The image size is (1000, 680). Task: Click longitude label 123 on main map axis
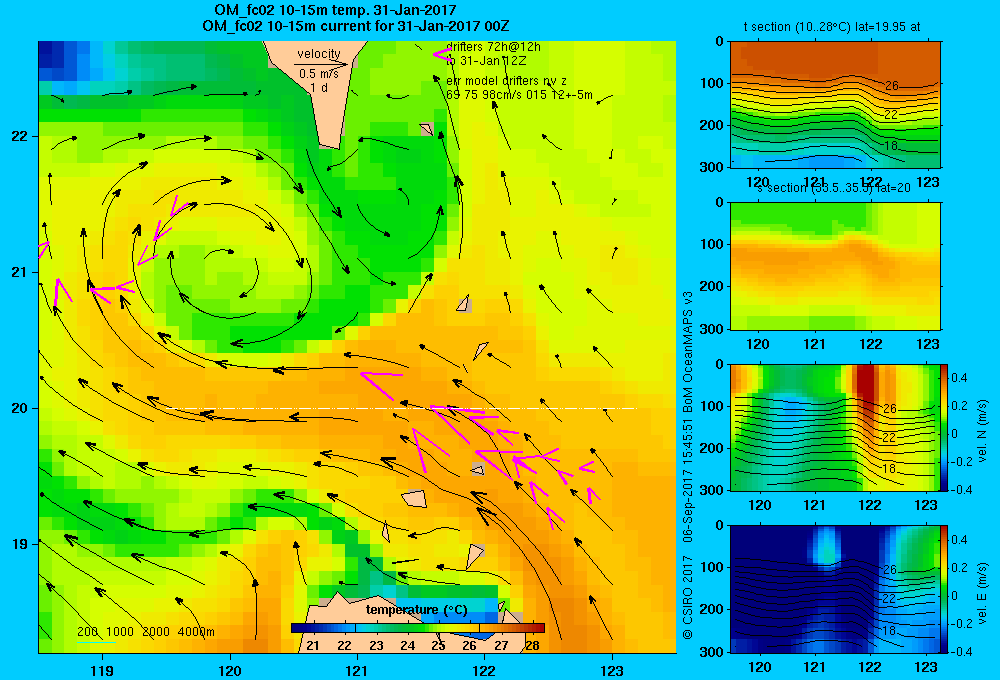[612, 670]
